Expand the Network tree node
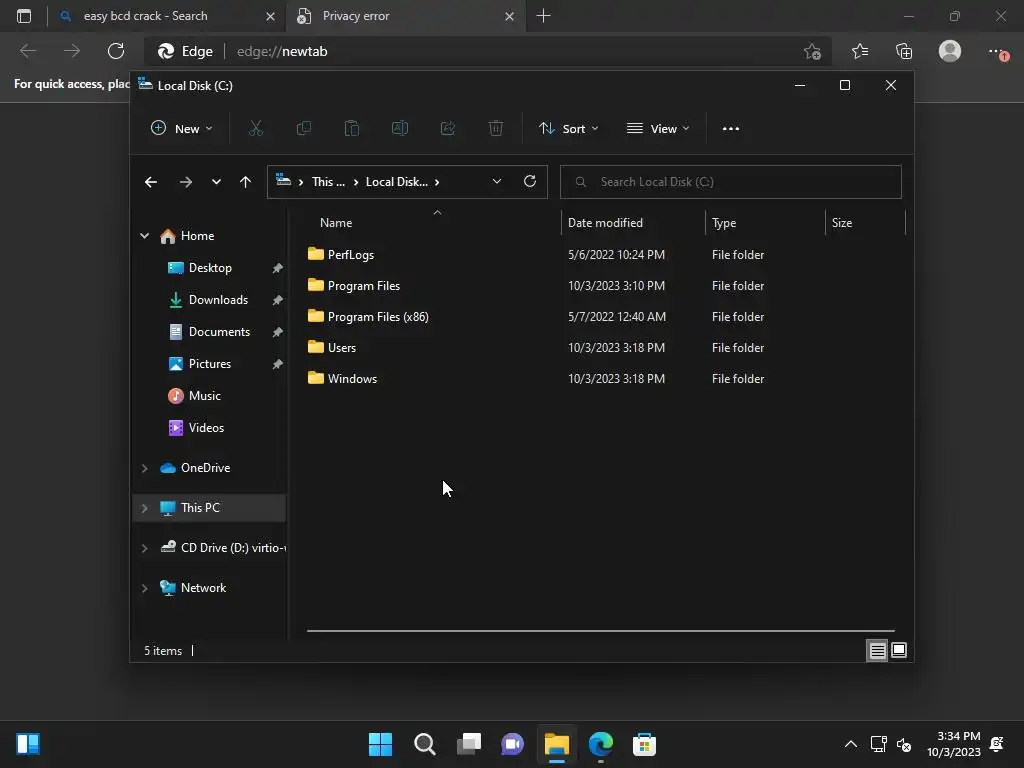The height and width of the screenshot is (768, 1024). [144, 588]
